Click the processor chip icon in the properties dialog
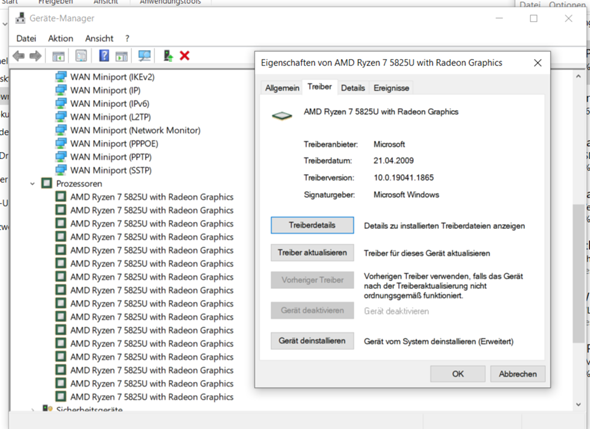This screenshot has width=590, height=429. (x=282, y=116)
